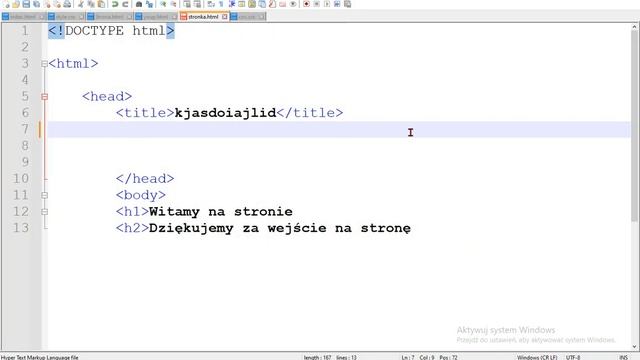Click the UTF-8 encoding in status bar

tap(573, 357)
